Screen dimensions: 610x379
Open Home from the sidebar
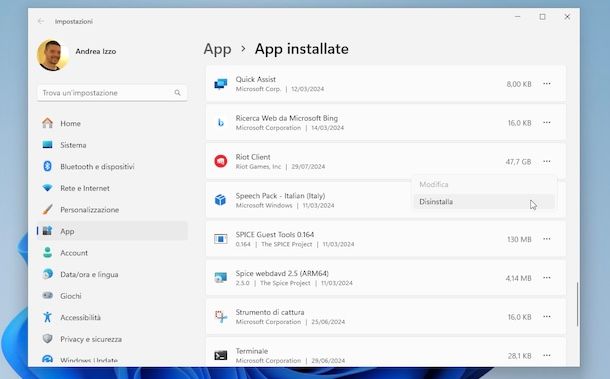coord(112,123)
